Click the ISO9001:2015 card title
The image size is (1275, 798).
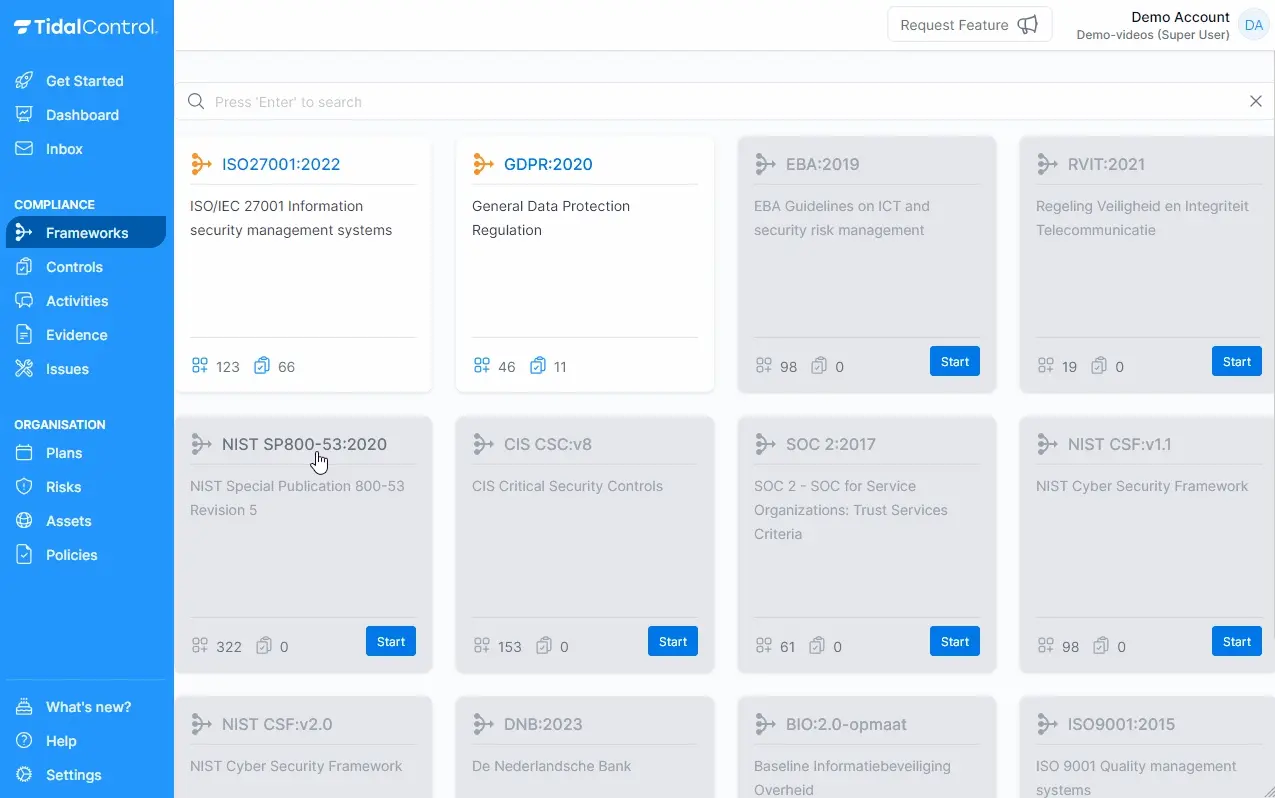pyautogui.click(x=1121, y=724)
